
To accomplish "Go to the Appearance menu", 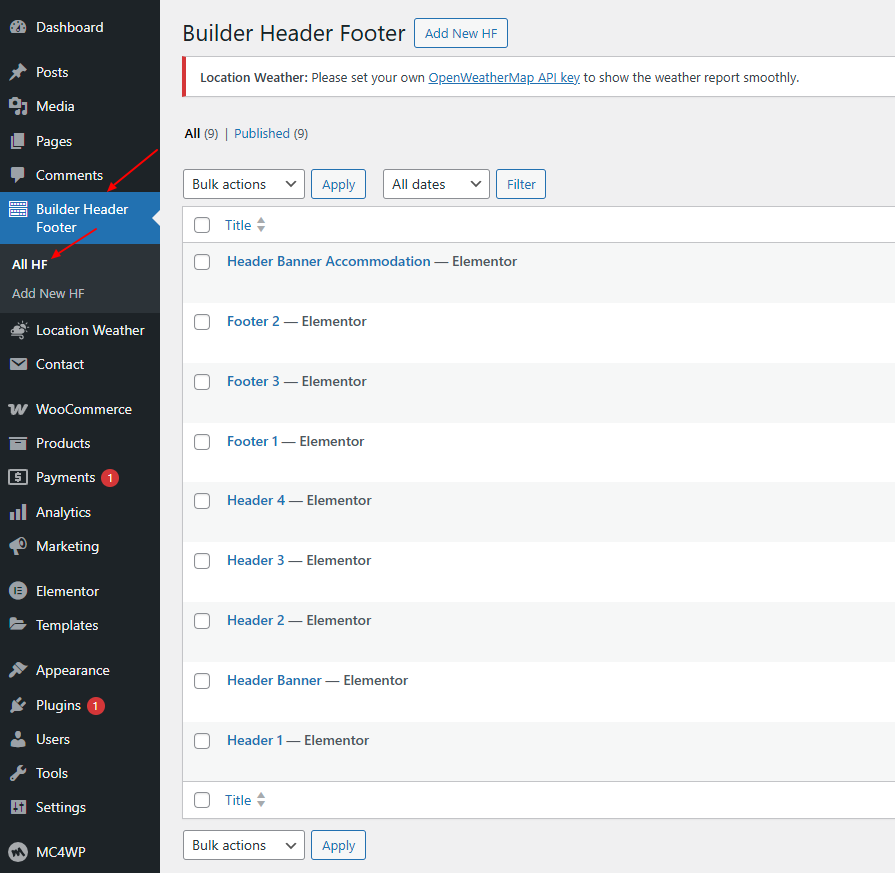I will tap(72, 670).
